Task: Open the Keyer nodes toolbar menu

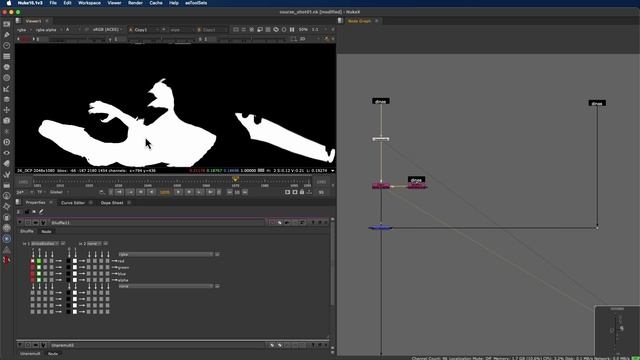Action: point(7,89)
